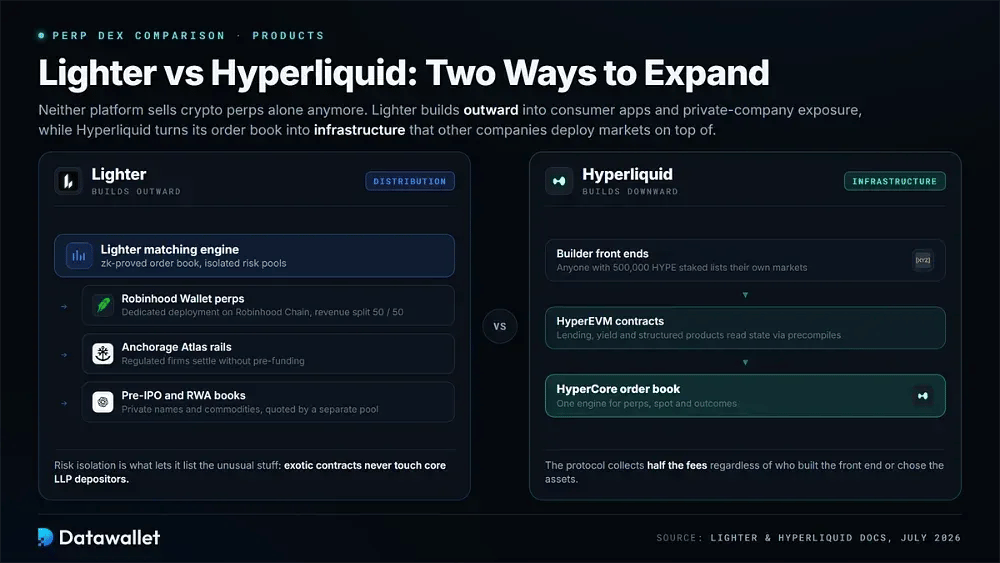
Task: Click the bar chart icon in Lighter matching engine
Action: [x=79, y=256]
